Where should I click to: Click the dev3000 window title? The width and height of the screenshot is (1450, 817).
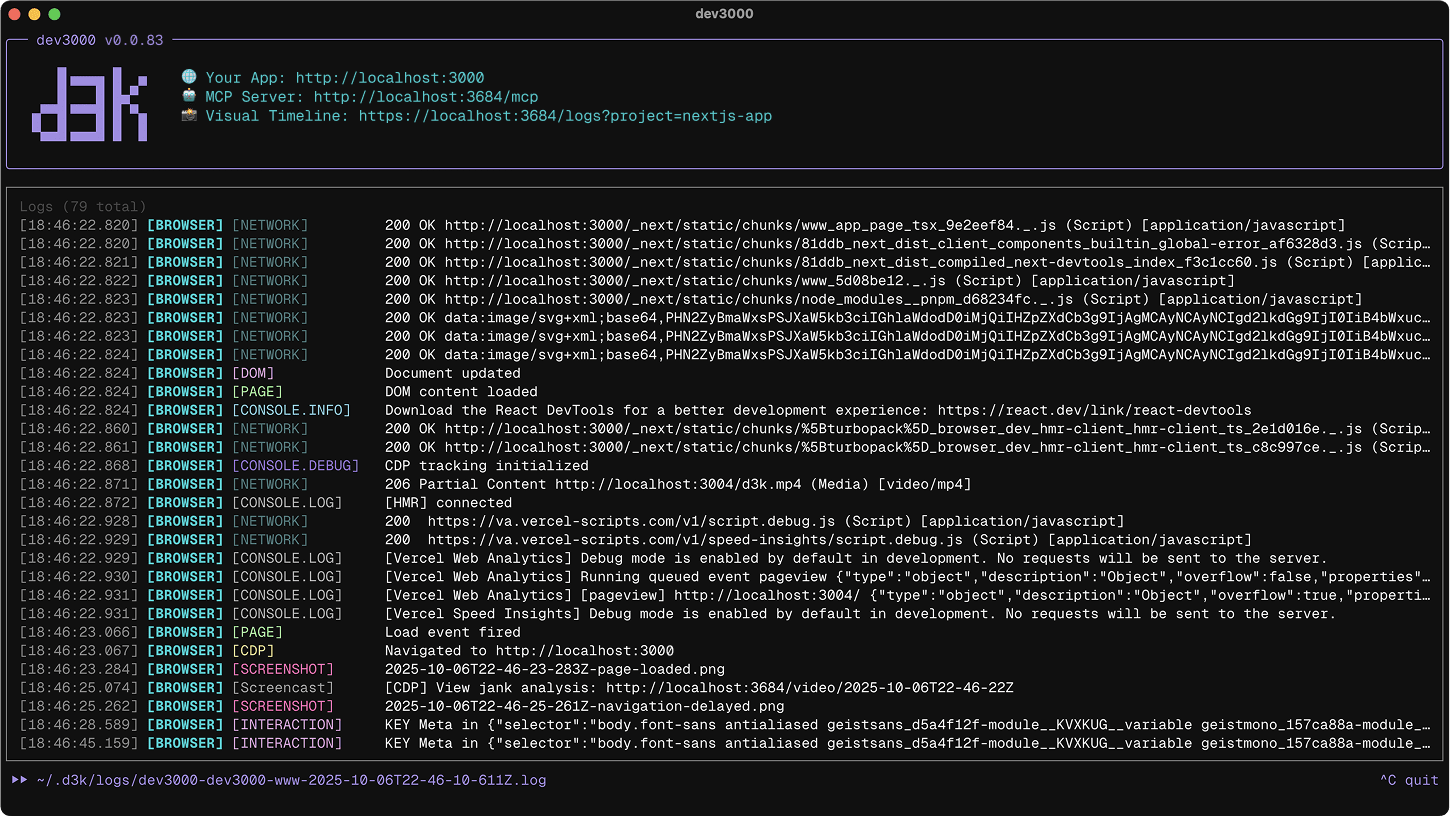(x=723, y=13)
